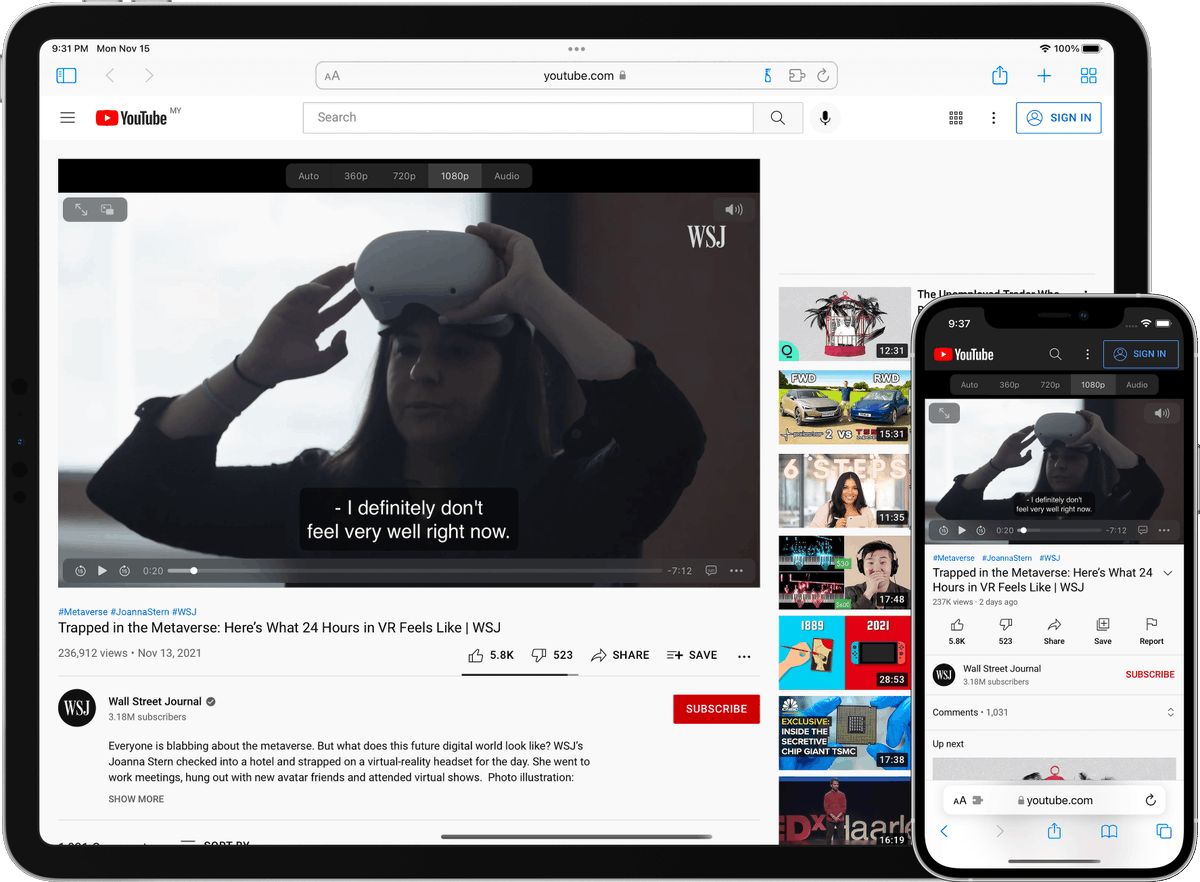Image resolution: width=1200 pixels, height=882 pixels.
Task: Tap SUBSCRIBE on the iPhone
Action: tap(1150, 674)
